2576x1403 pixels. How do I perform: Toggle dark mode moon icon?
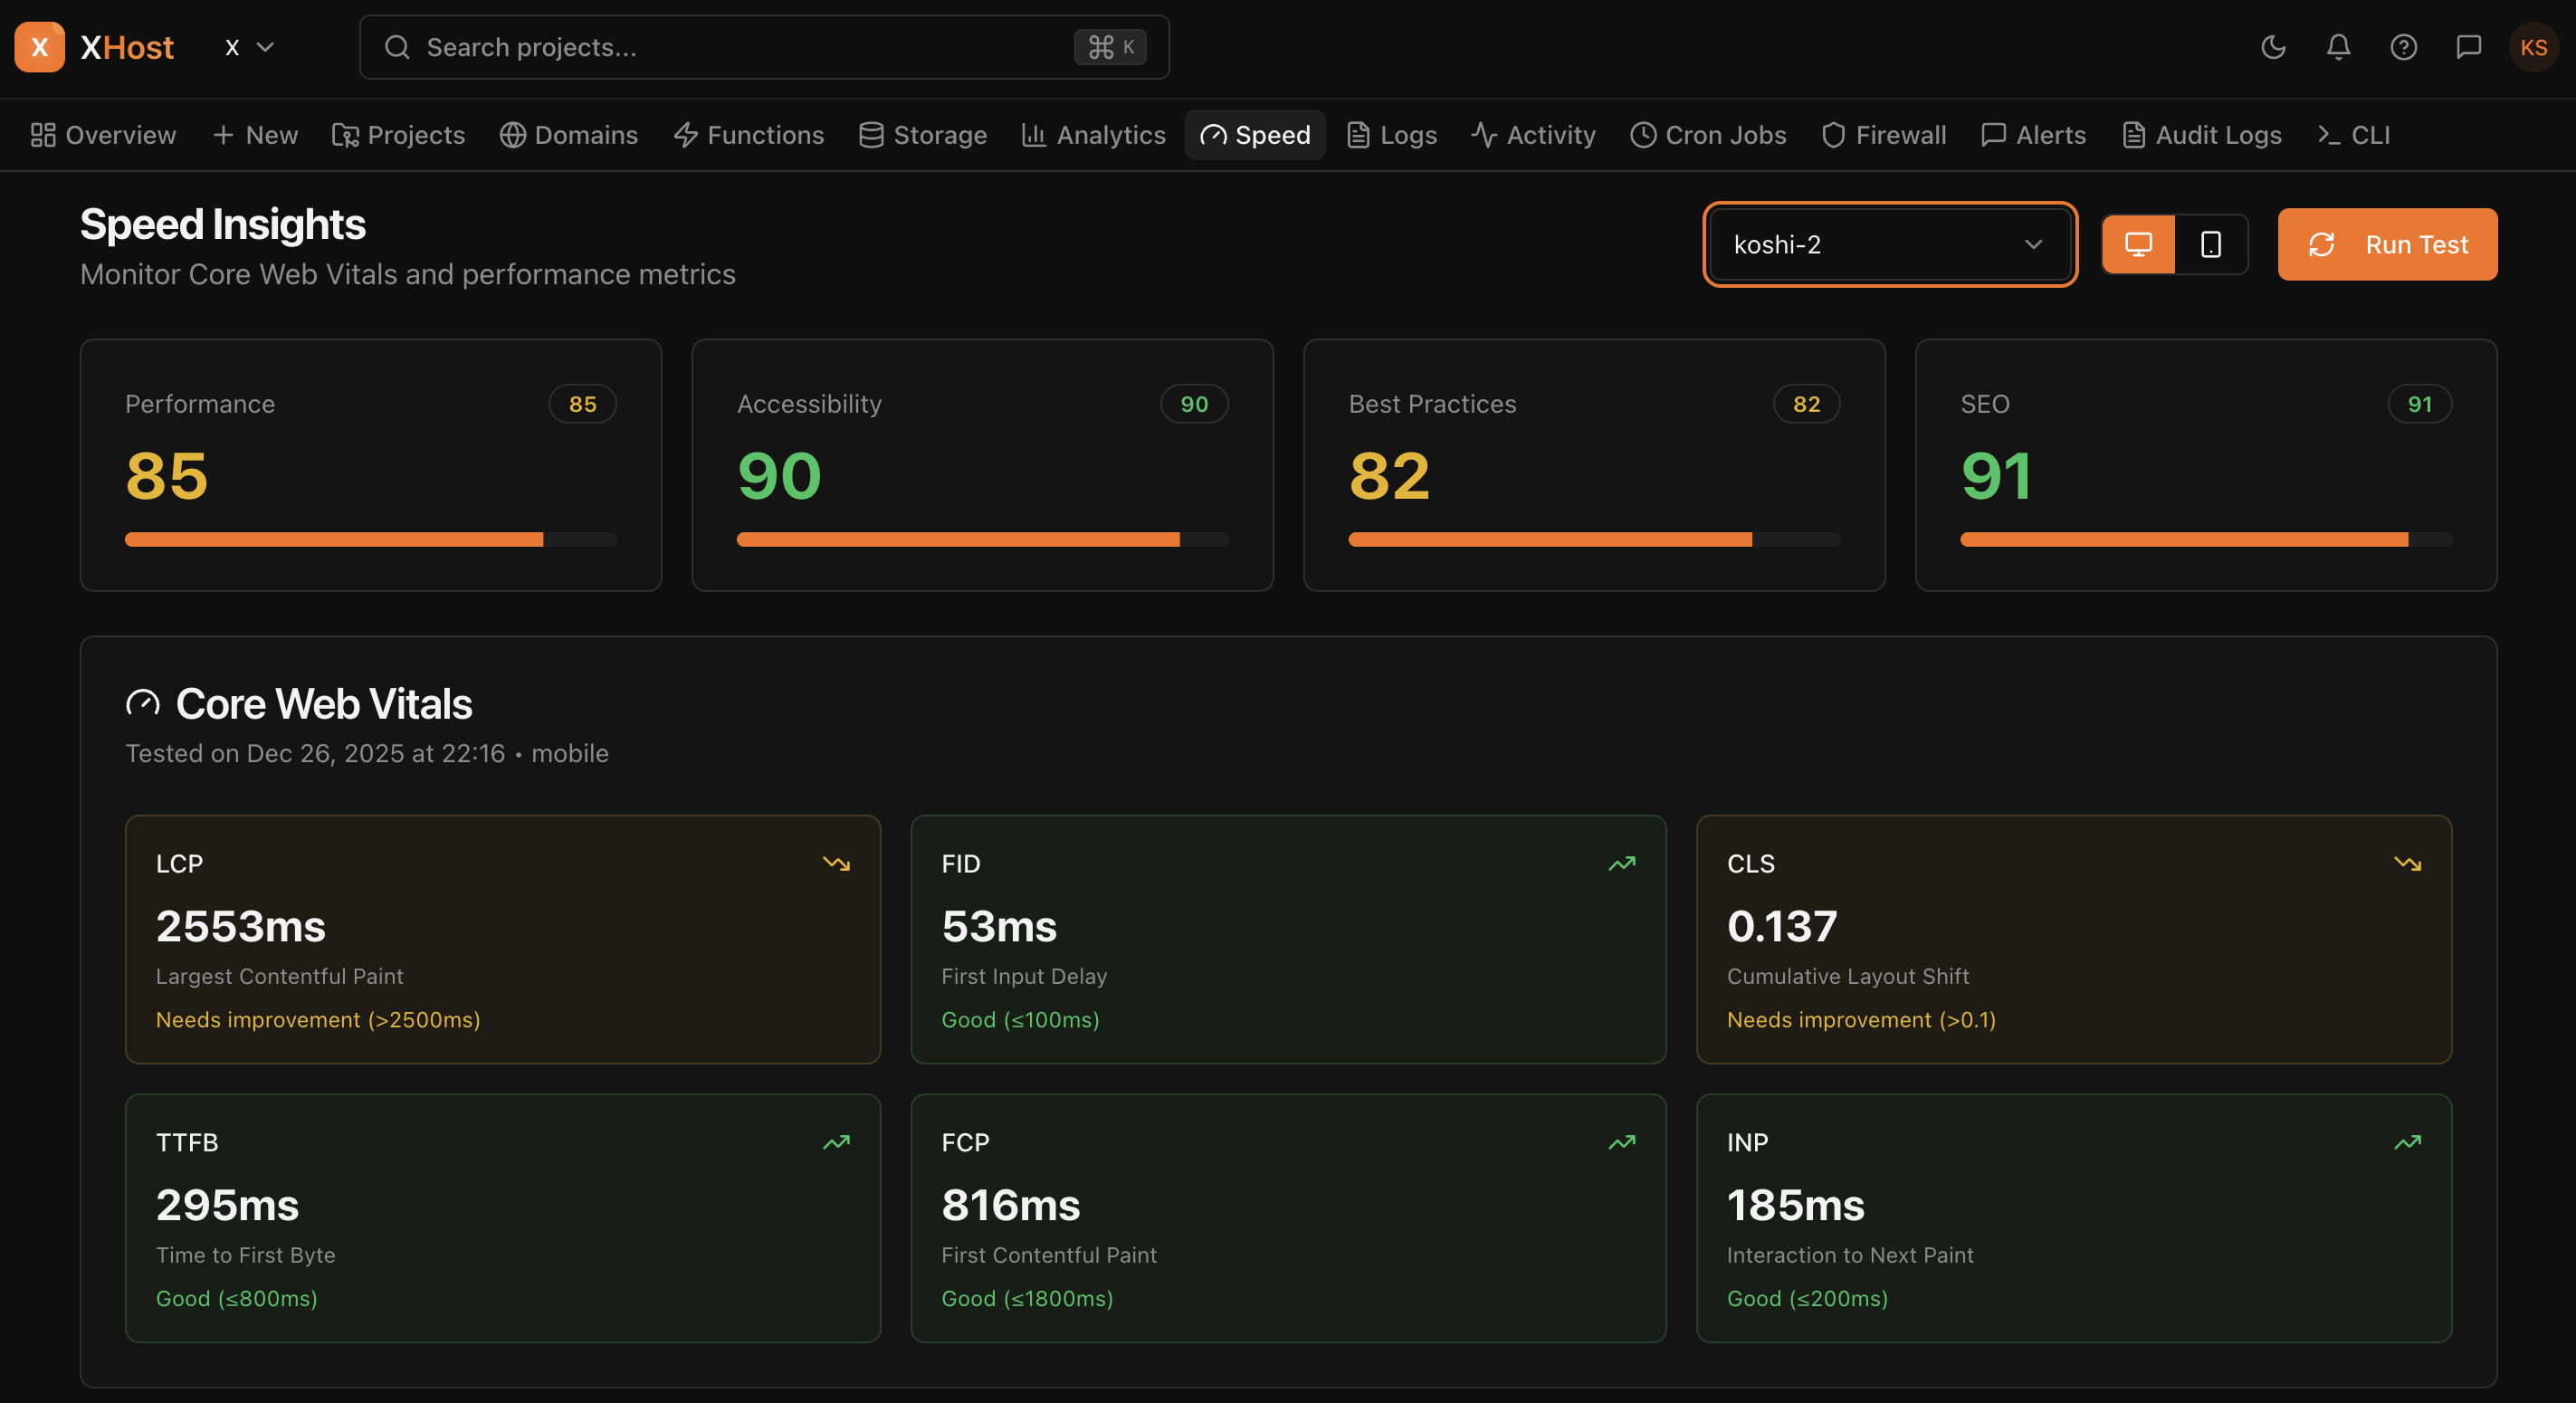tap(2273, 47)
